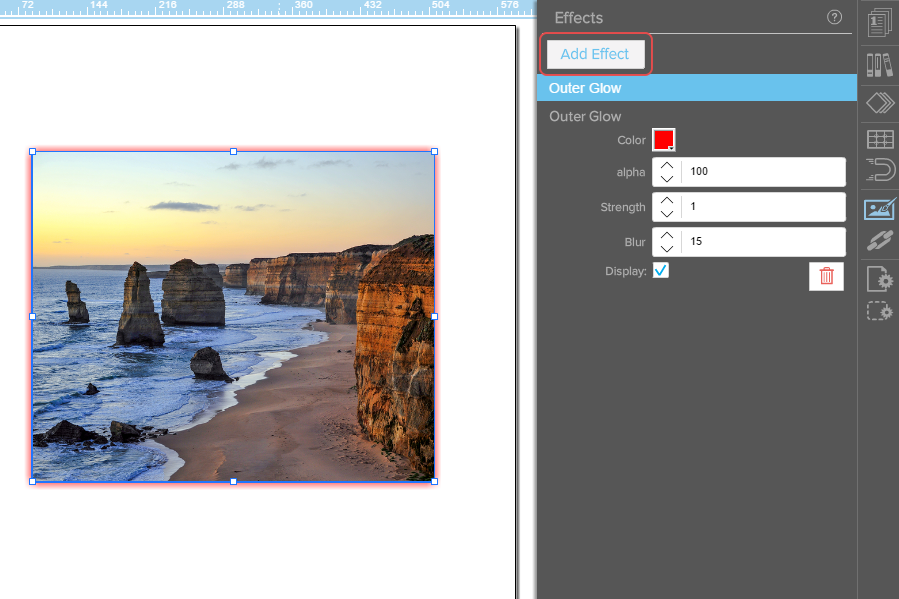This screenshot has height=599, width=899.
Task: Uncheck the Display checkbox
Action: pos(661,271)
